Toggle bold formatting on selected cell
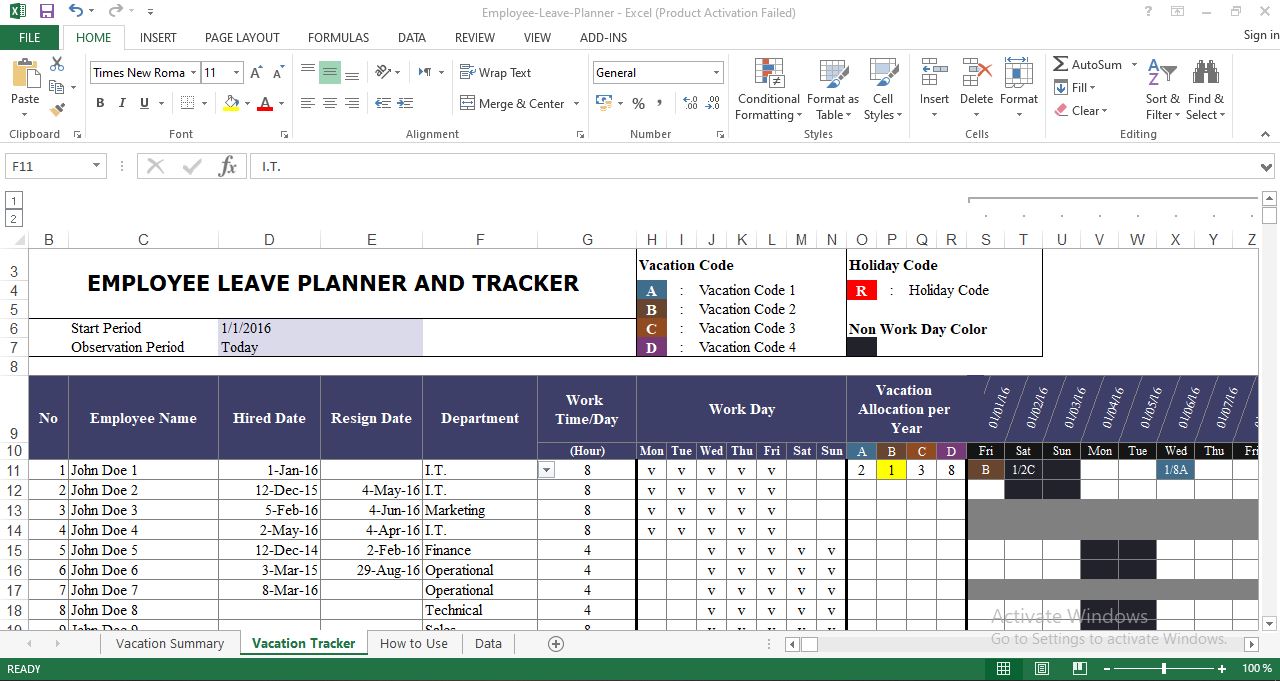 [x=99, y=102]
